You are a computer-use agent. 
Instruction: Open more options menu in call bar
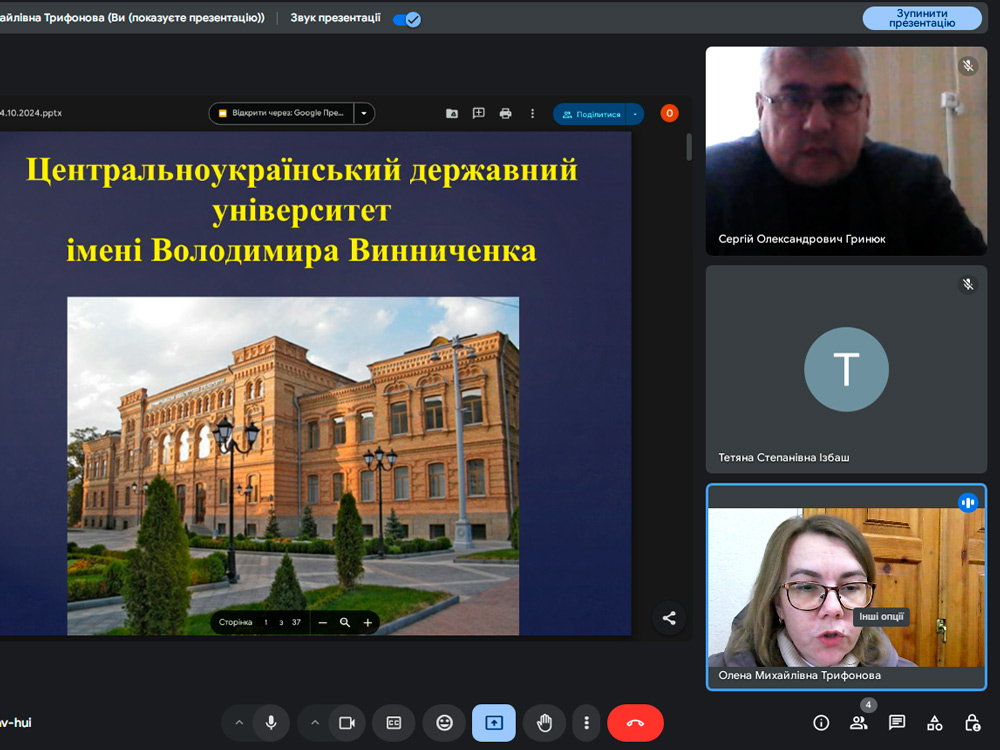[587, 722]
